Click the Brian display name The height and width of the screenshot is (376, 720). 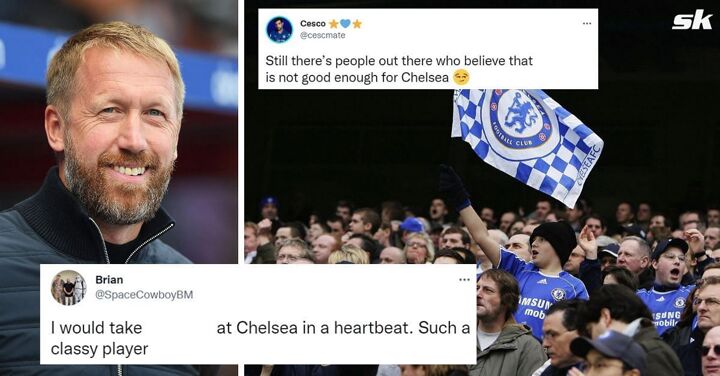[109, 280]
